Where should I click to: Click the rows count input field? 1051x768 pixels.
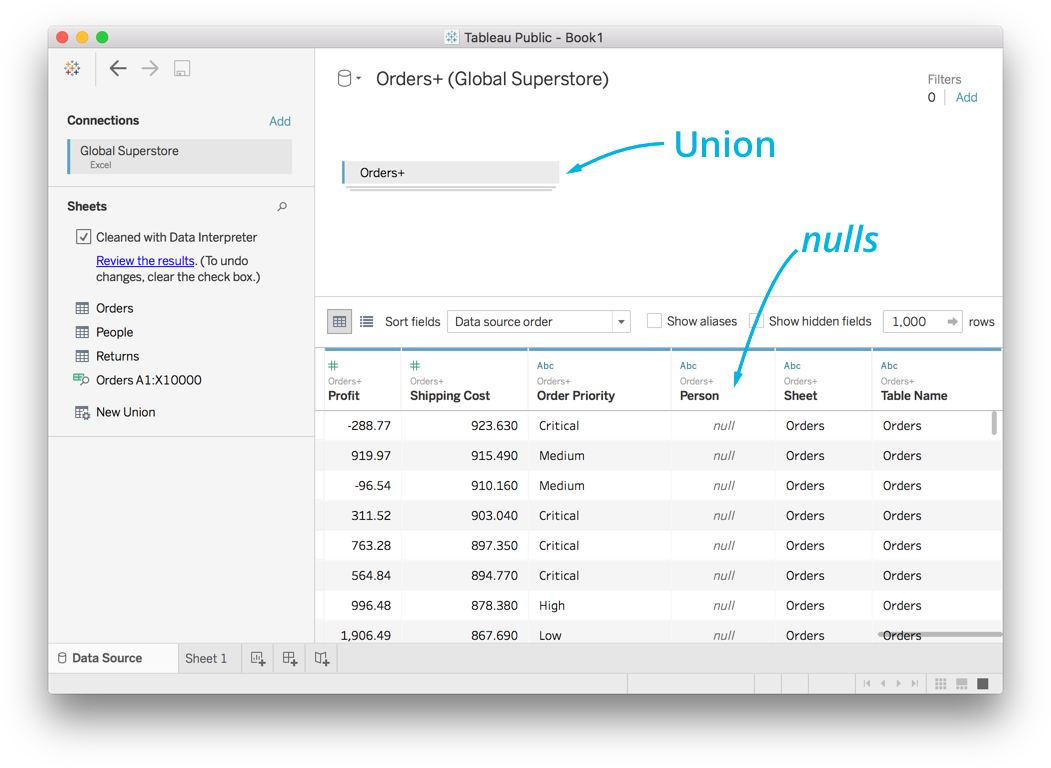(x=912, y=322)
